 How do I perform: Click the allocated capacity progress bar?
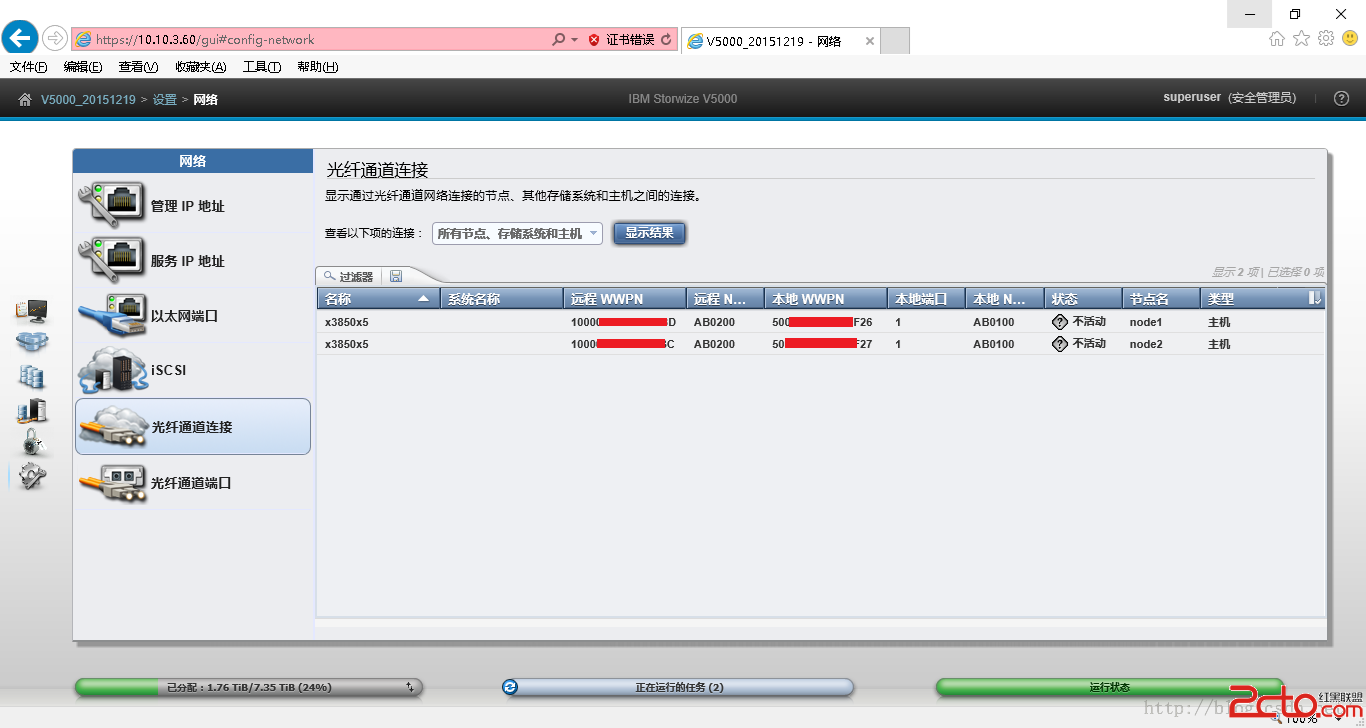click(249, 687)
